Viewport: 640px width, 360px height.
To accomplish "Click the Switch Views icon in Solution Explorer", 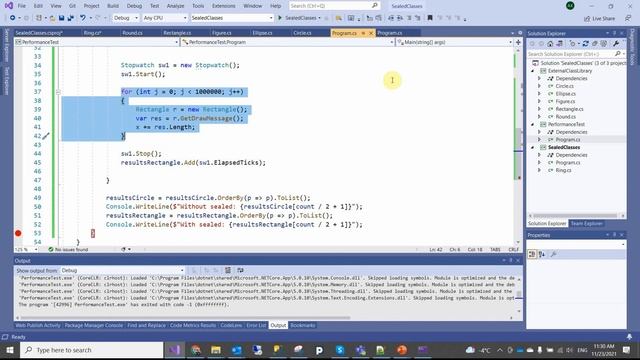I will (x=559, y=44).
